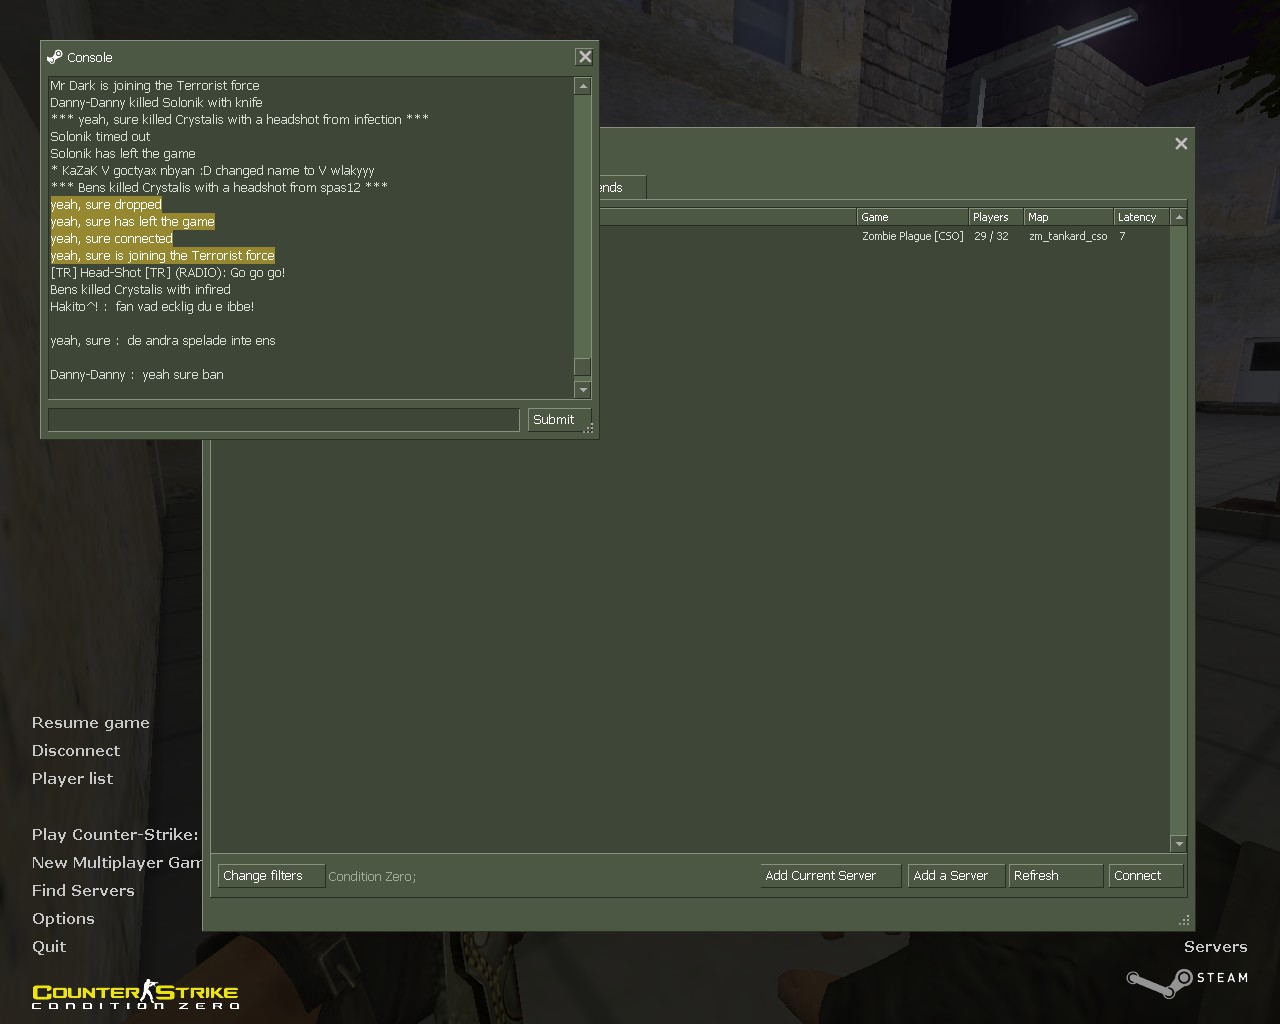The image size is (1280, 1024).
Task: Close the Console window
Action: tap(585, 57)
